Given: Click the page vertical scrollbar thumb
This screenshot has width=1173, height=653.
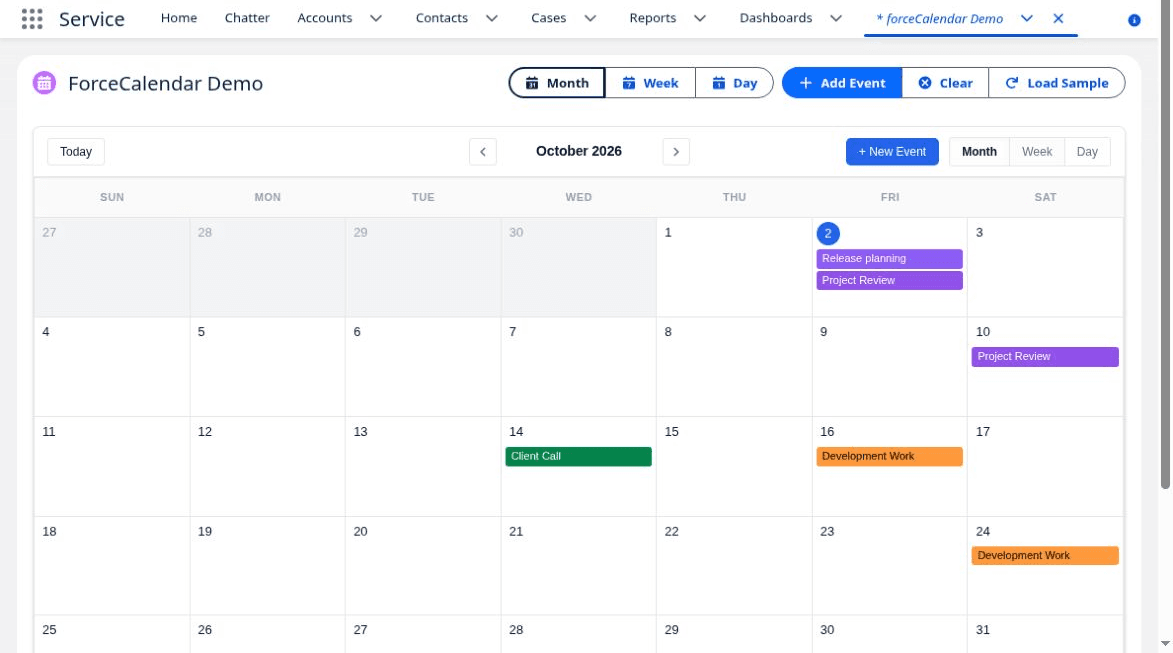Looking at the screenshot, I should tap(1165, 245).
